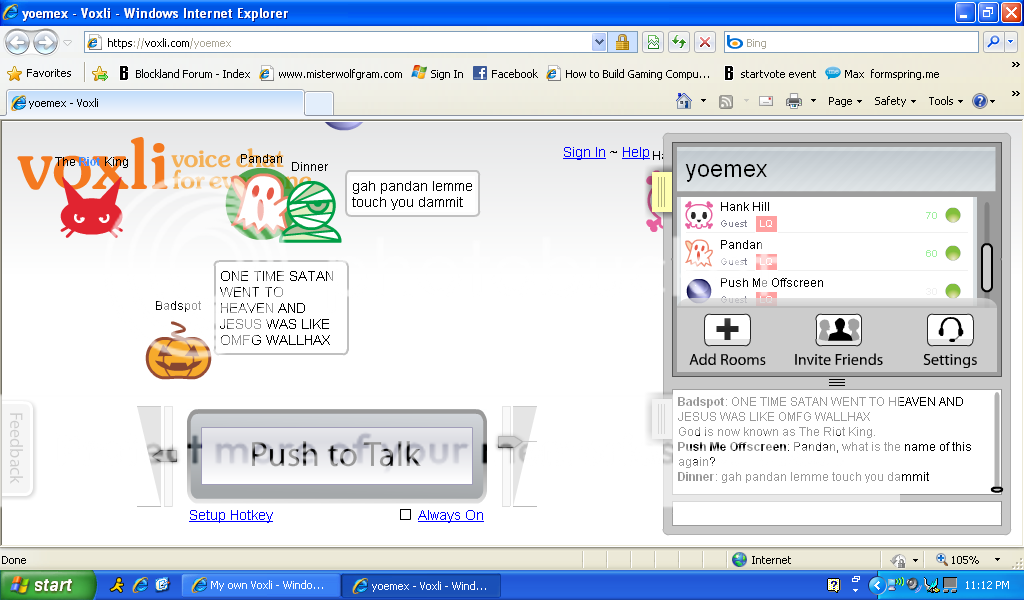Refresh the page with the green arrows icon

click(x=679, y=42)
